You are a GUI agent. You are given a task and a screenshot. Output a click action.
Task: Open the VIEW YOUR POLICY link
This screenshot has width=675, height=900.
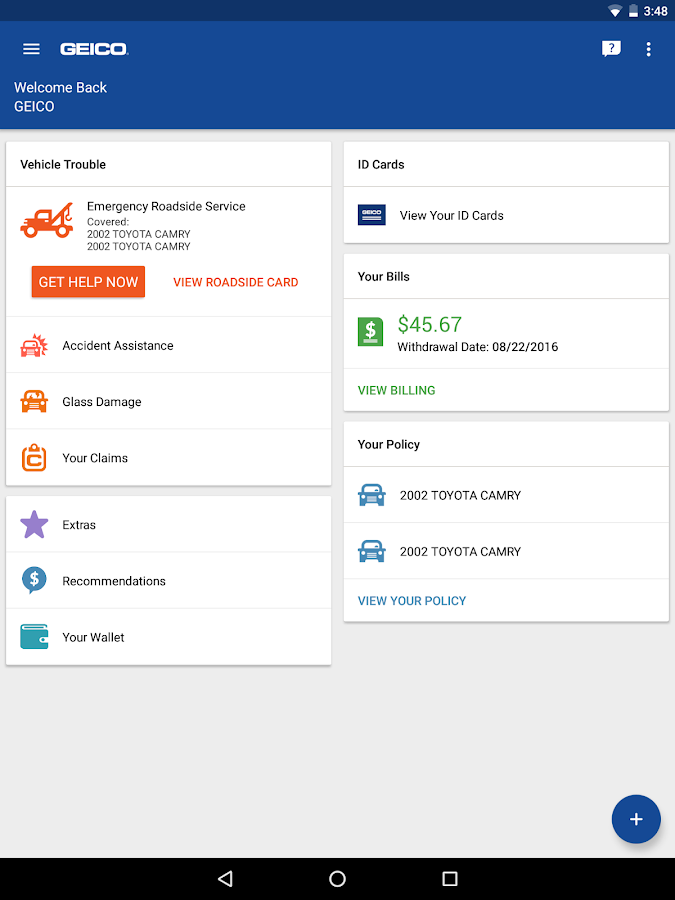[412, 601]
